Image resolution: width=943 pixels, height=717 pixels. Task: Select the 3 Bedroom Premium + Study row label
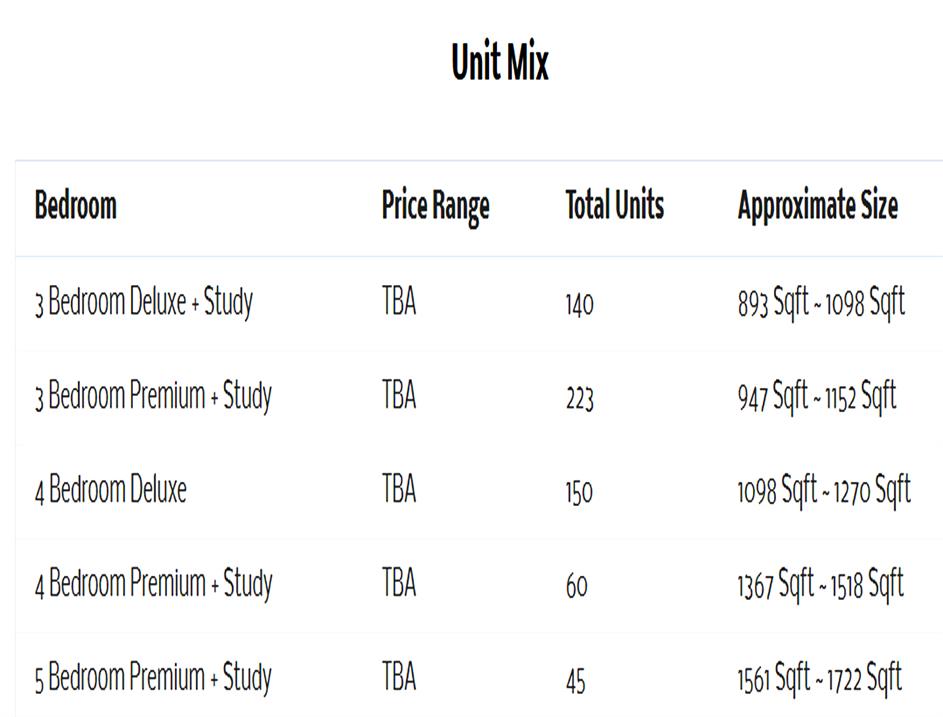pos(153,396)
